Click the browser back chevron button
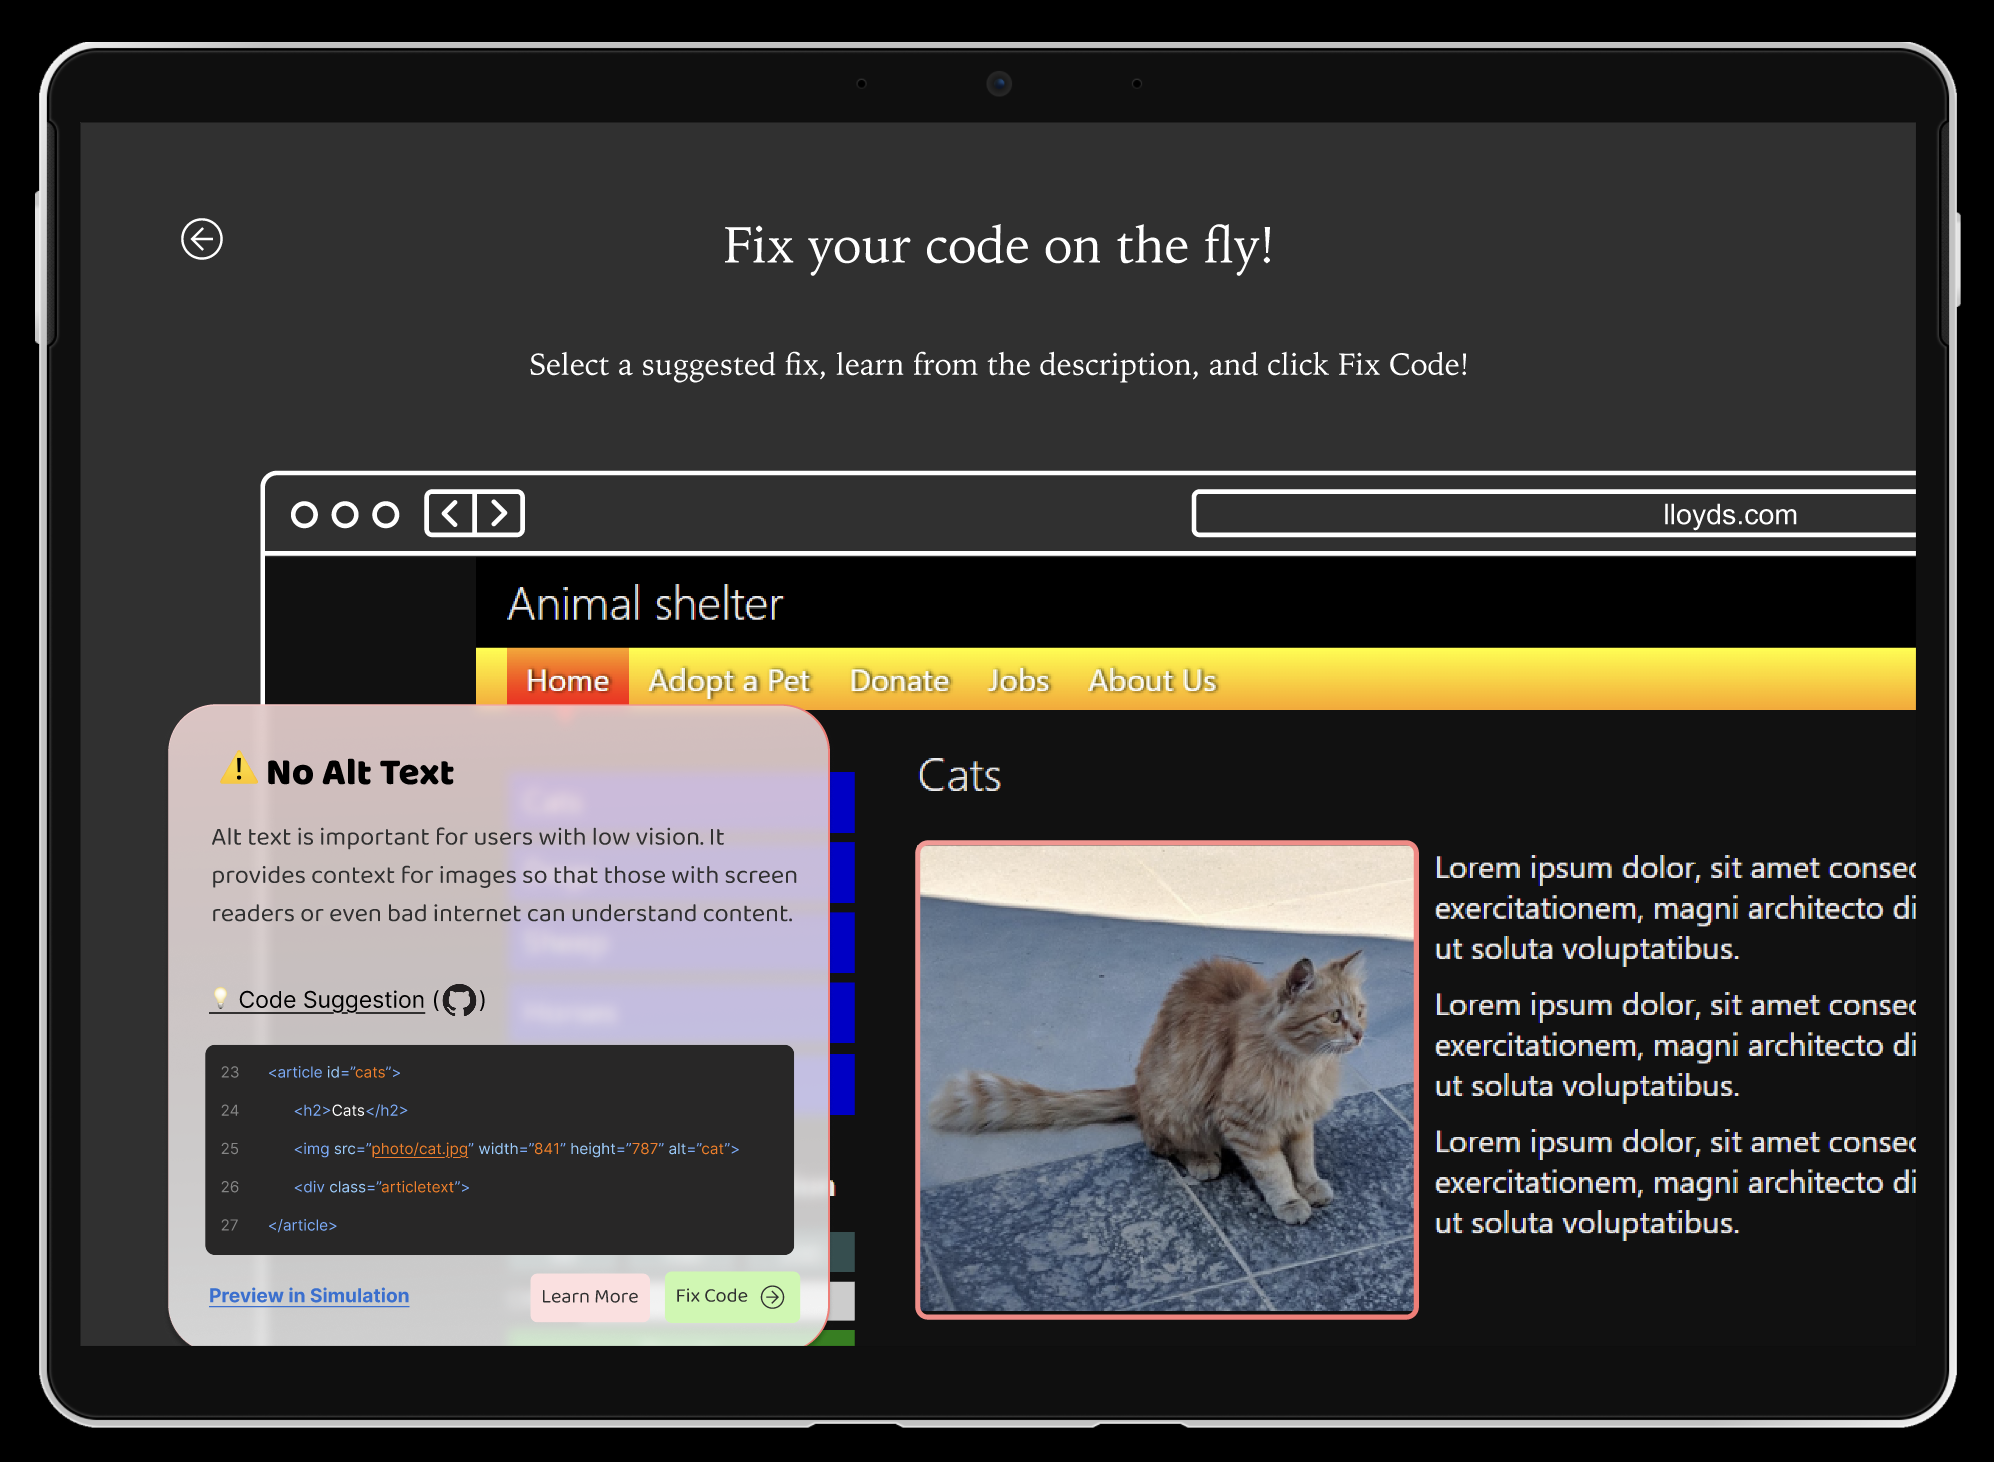Screen dimensions: 1994x1462 450,514
